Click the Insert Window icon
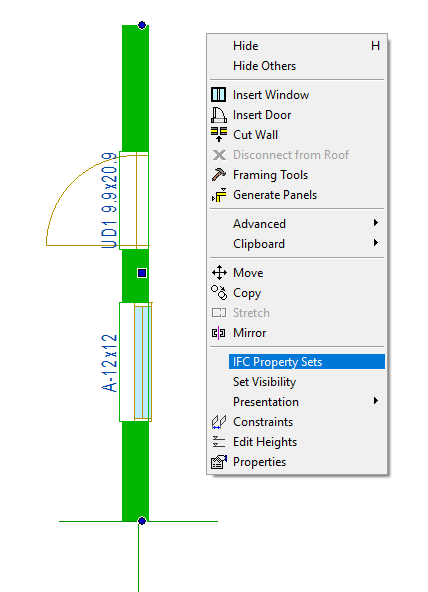Screen dimensions: 428x592 point(219,94)
